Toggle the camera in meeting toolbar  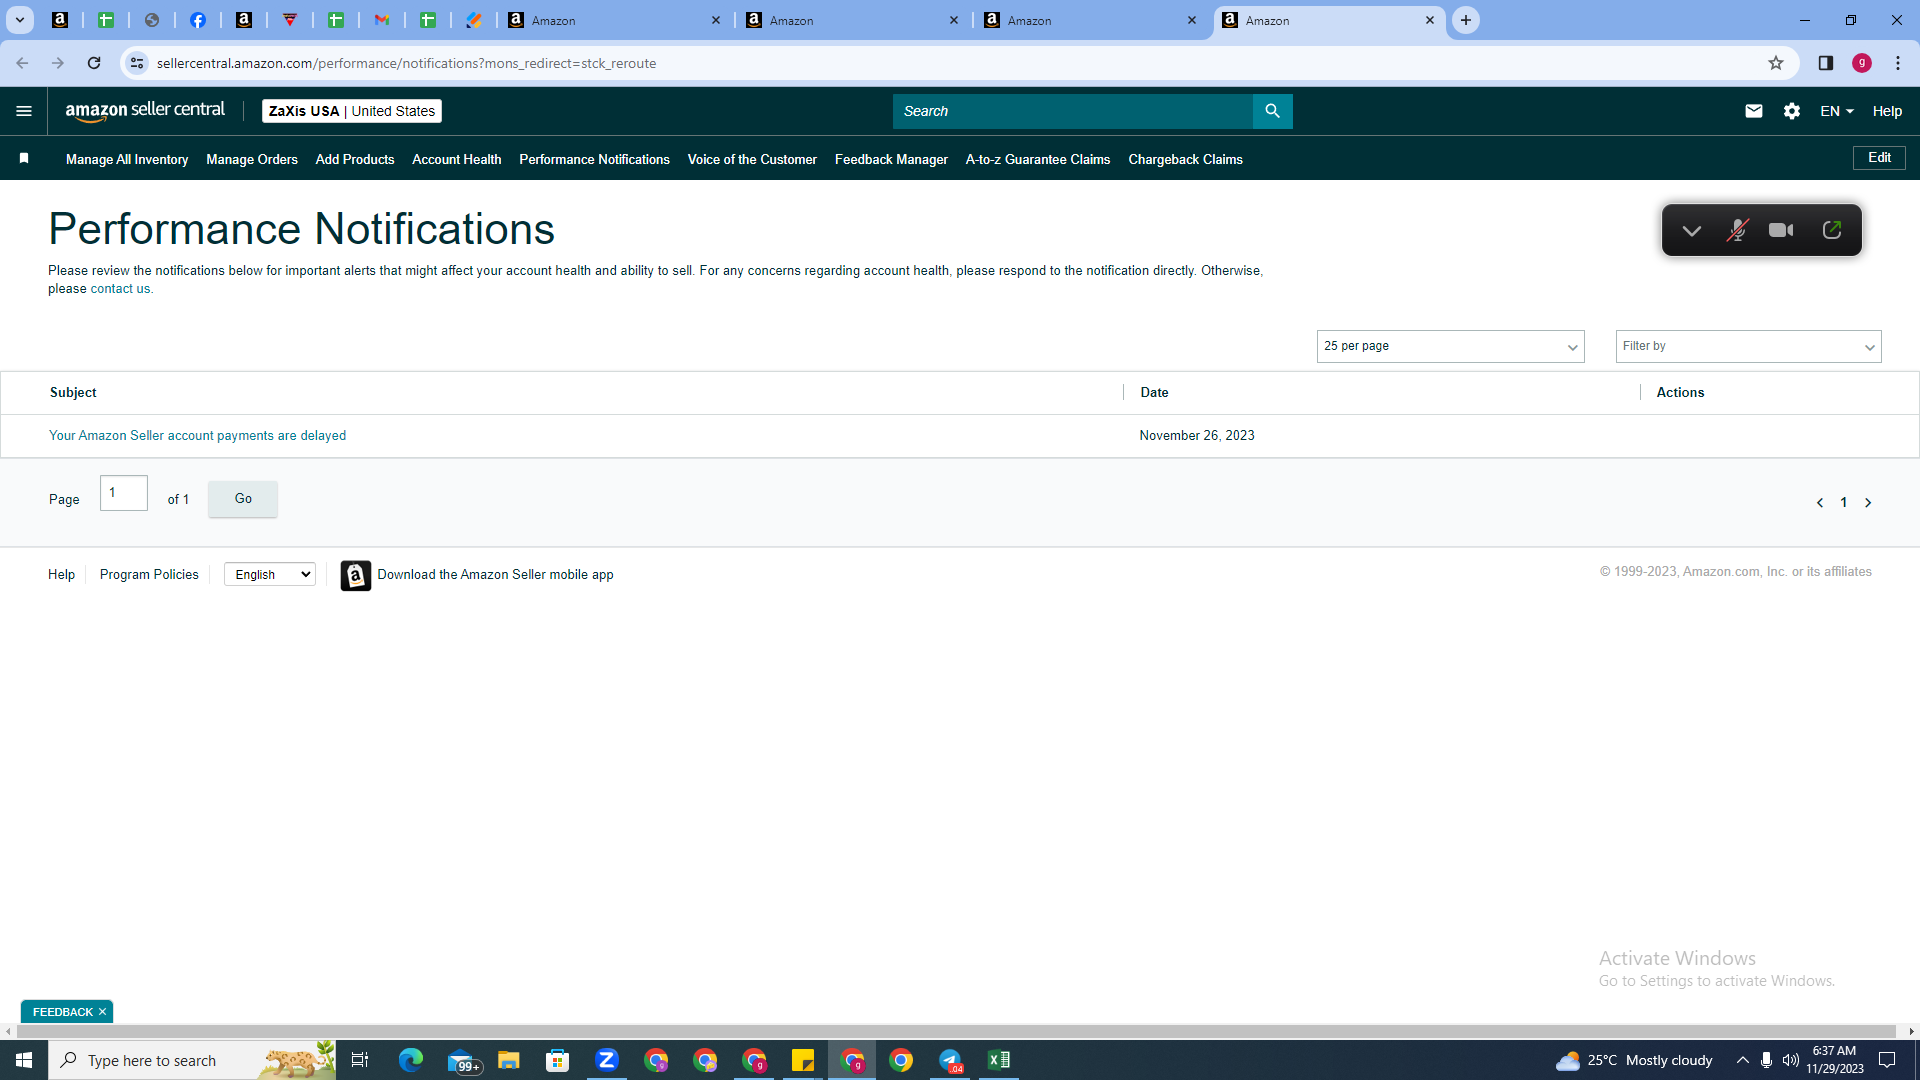pyautogui.click(x=1781, y=230)
